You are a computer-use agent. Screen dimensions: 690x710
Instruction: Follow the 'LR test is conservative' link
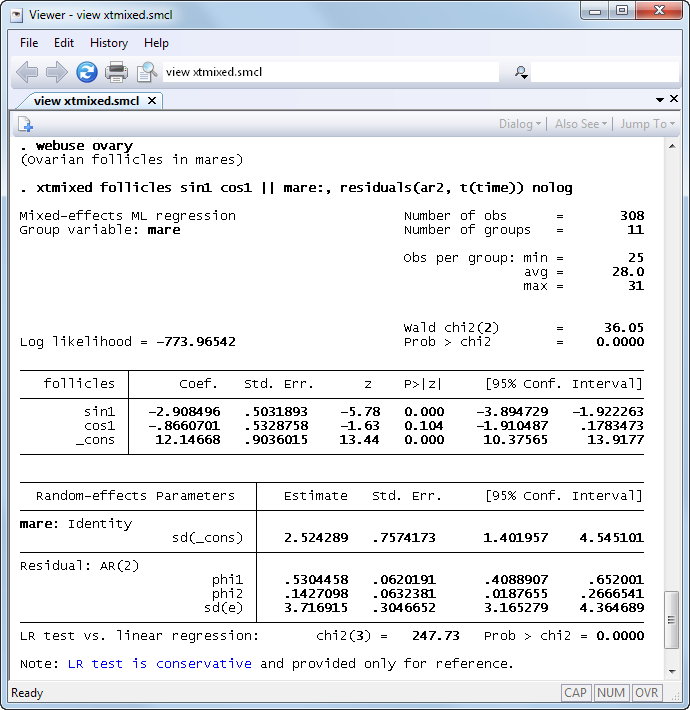[159, 663]
